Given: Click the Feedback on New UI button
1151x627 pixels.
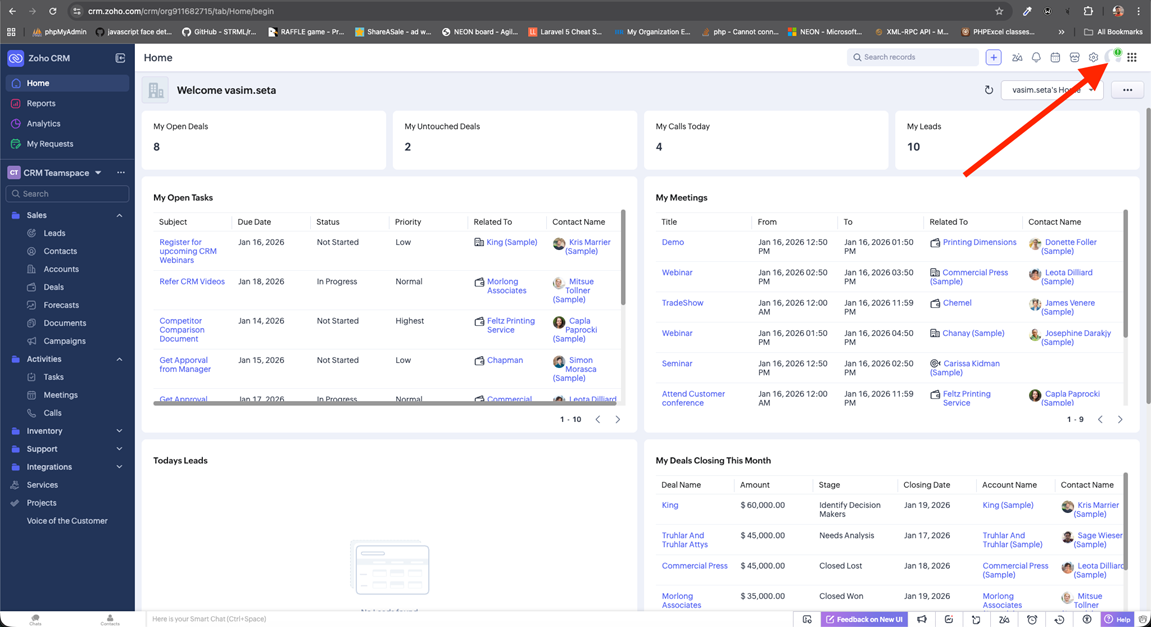Looking at the screenshot, I should [864, 620].
